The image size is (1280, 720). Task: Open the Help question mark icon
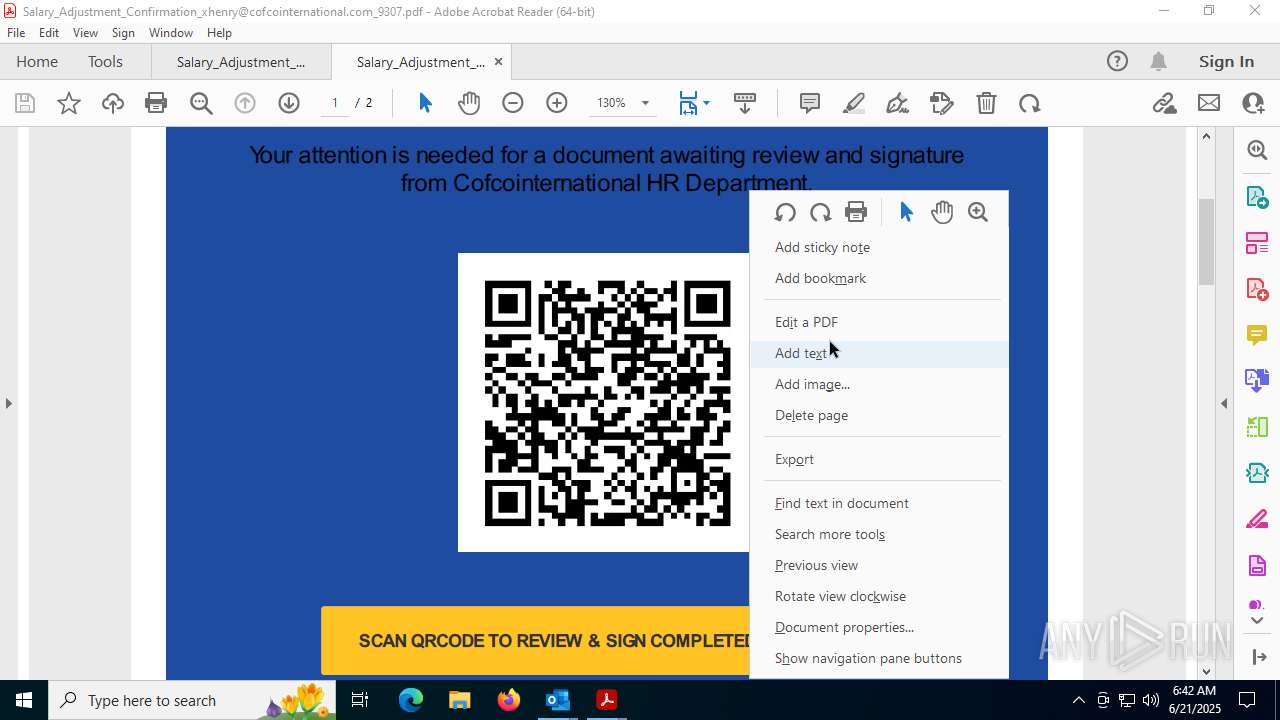click(1117, 61)
